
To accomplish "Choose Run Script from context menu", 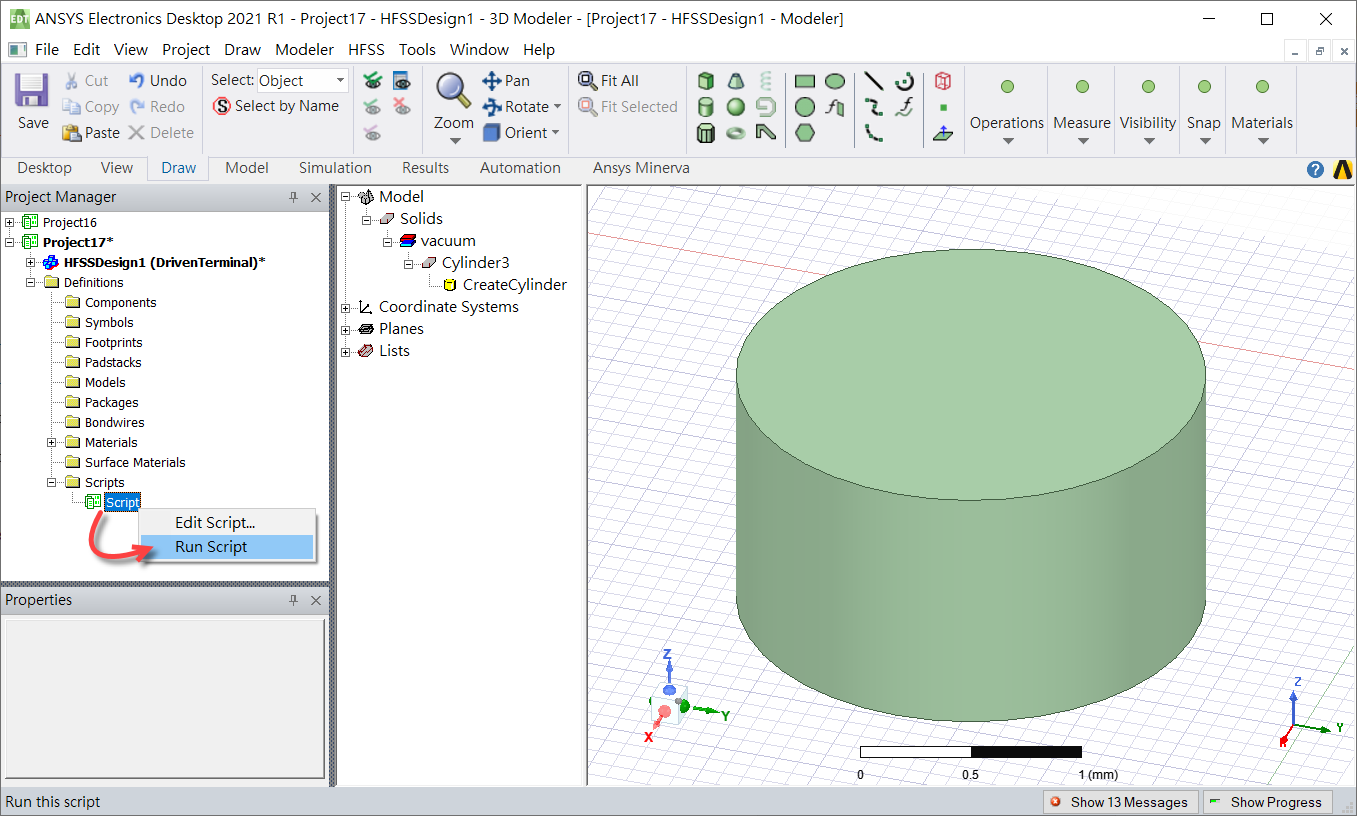I will (227, 547).
